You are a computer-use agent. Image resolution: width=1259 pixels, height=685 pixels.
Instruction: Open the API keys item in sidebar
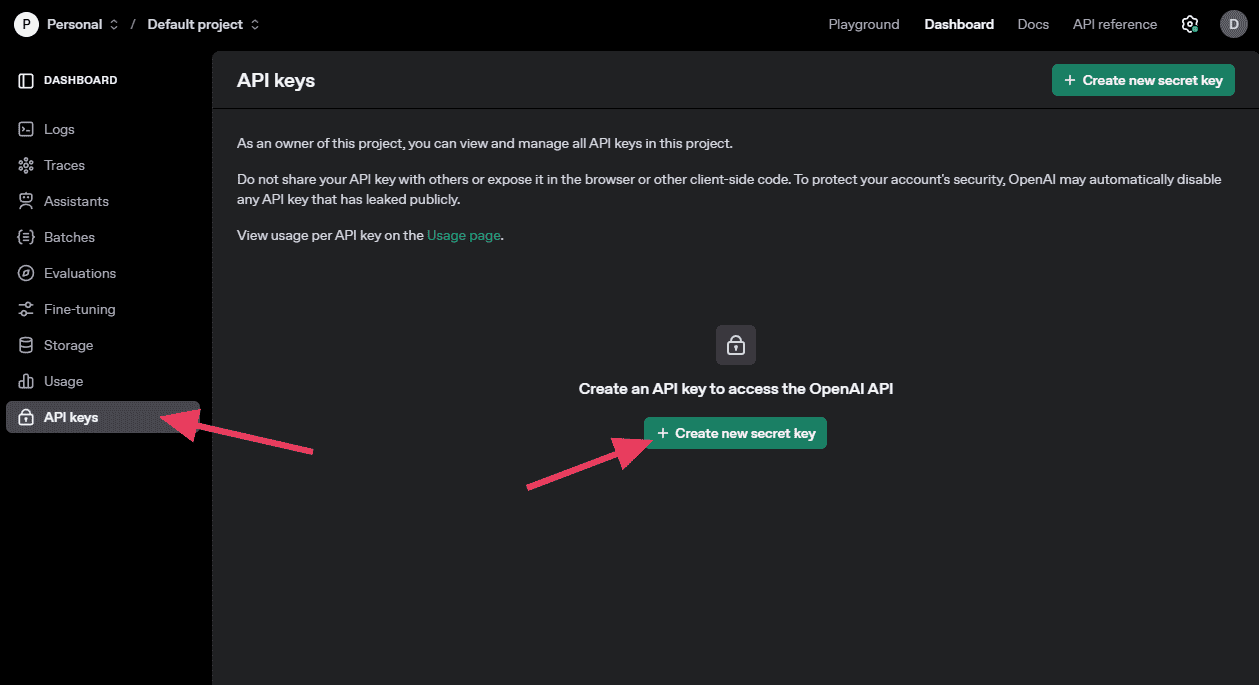[x=27, y=417]
